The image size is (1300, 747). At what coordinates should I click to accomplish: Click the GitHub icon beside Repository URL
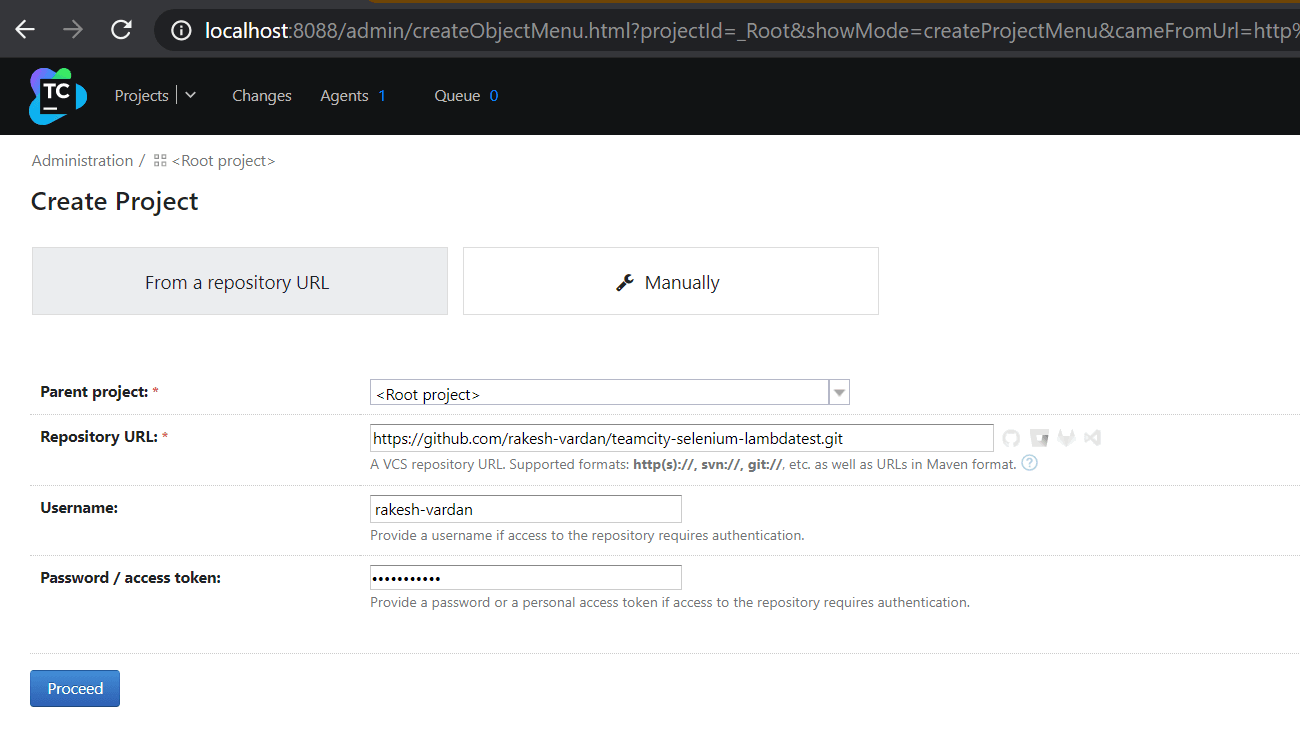[x=1011, y=438]
